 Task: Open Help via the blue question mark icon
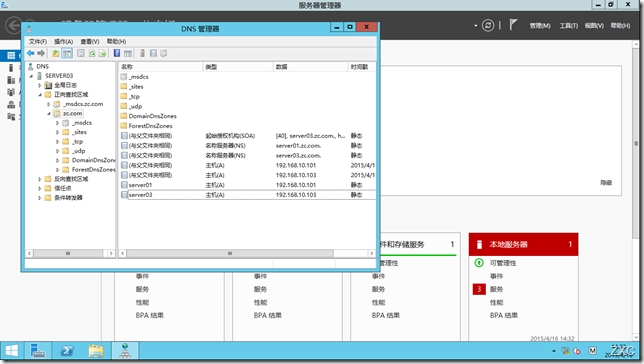117,53
